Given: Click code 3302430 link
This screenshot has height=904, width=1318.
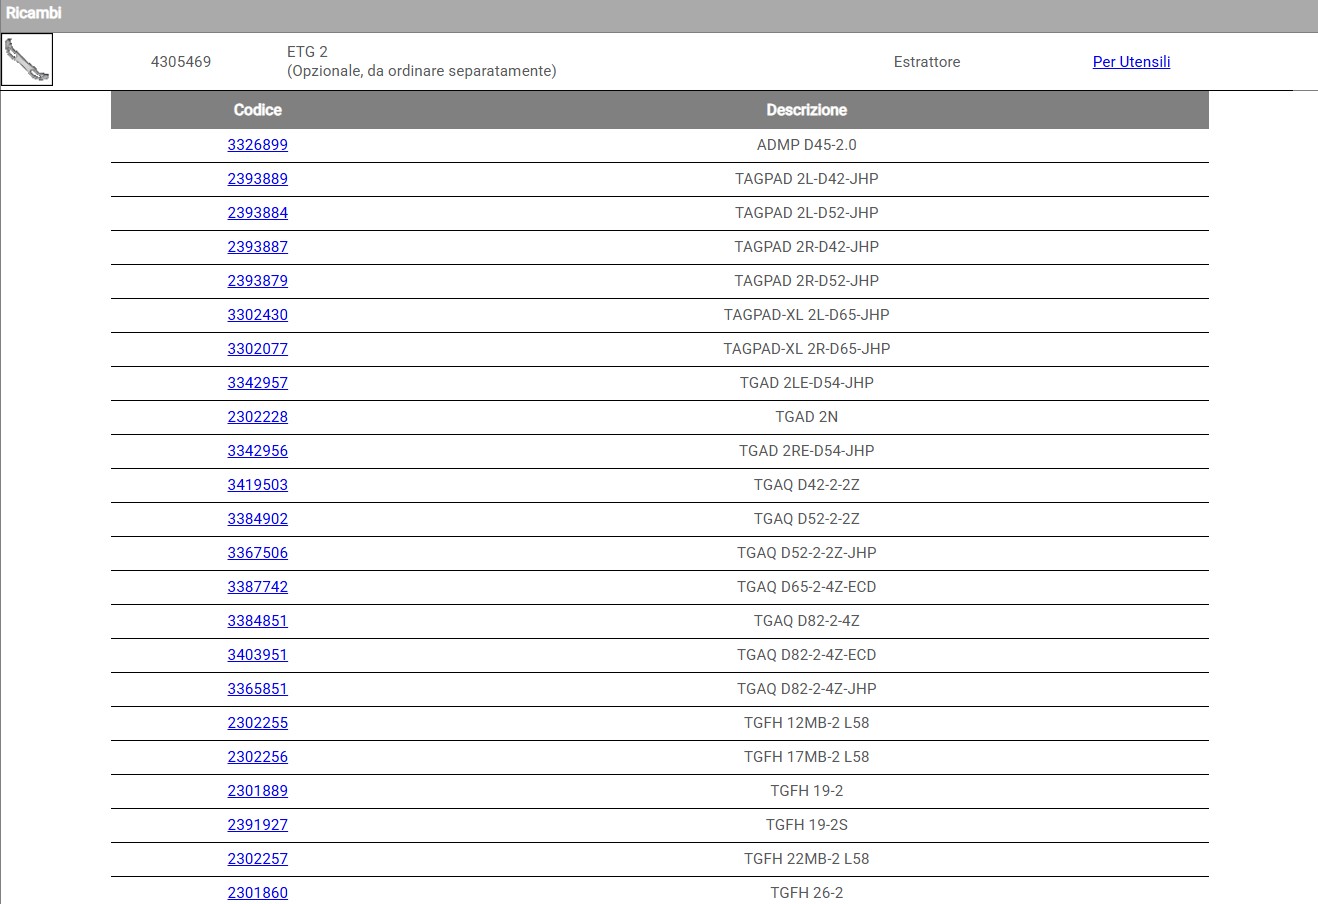Looking at the screenshot, I should [257, 315].
